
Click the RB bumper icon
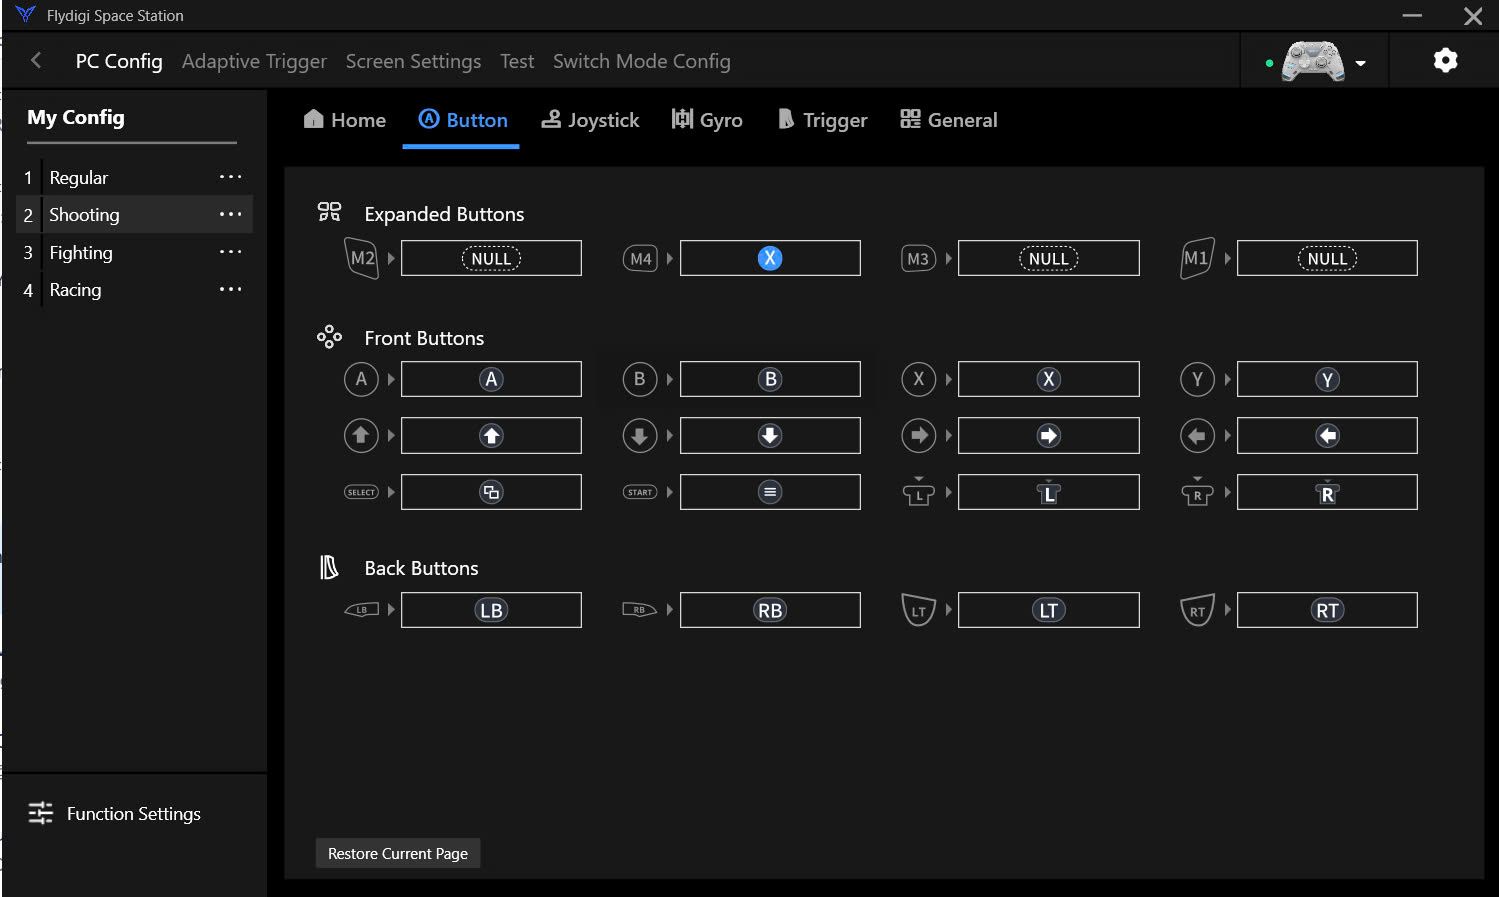click(x=640, y=610)
